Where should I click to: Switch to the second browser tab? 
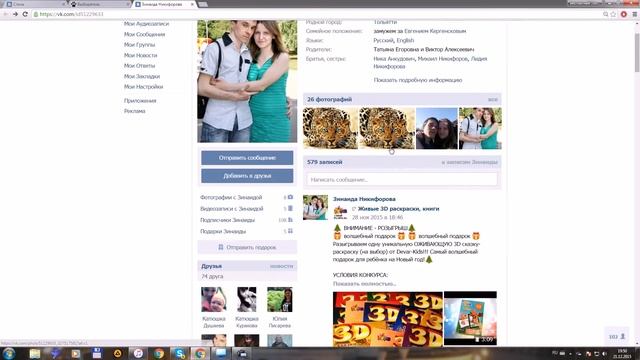coord(100,4)
